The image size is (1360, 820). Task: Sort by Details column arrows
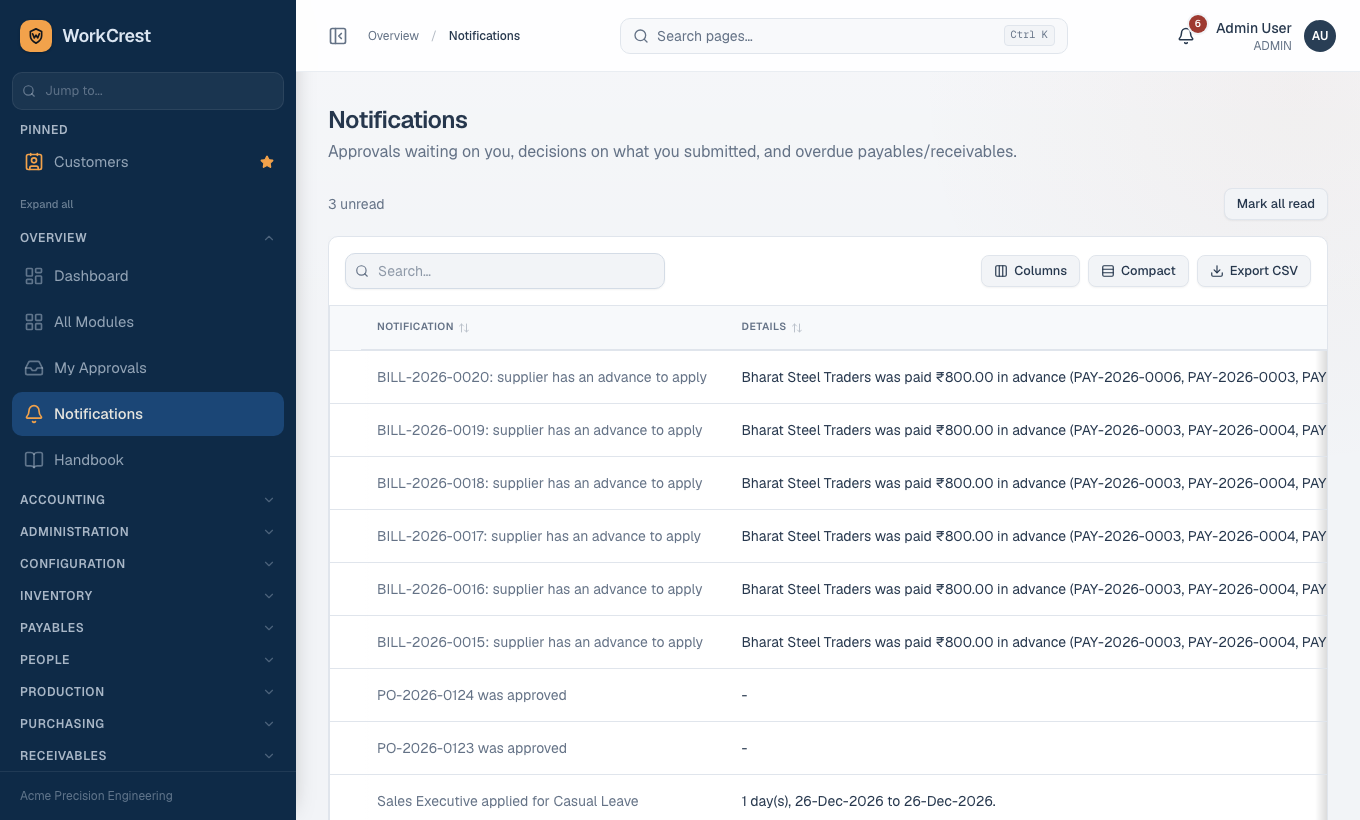797,327
